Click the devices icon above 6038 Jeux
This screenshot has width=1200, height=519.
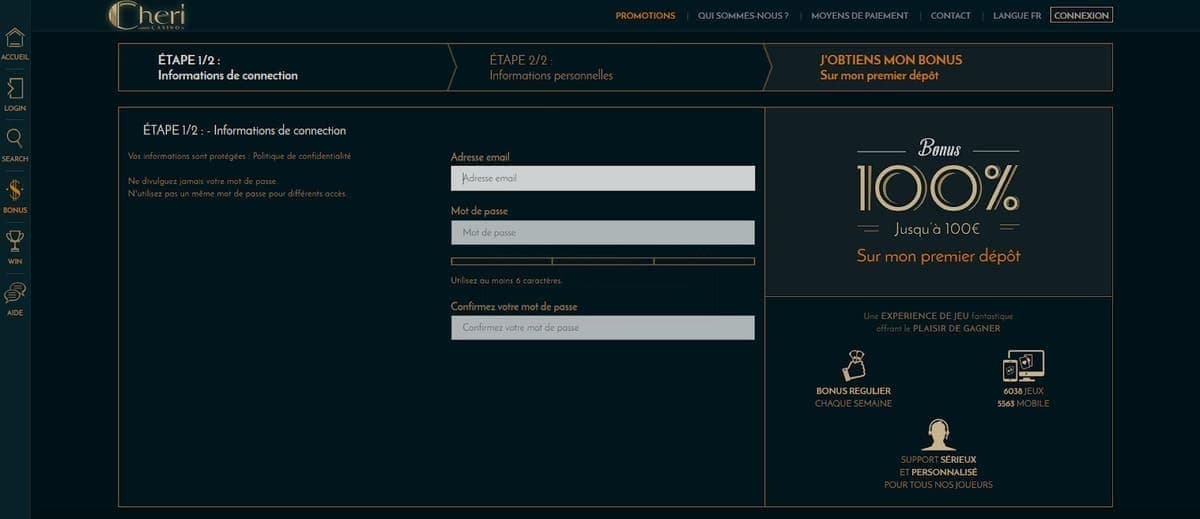pos(1023,365)
